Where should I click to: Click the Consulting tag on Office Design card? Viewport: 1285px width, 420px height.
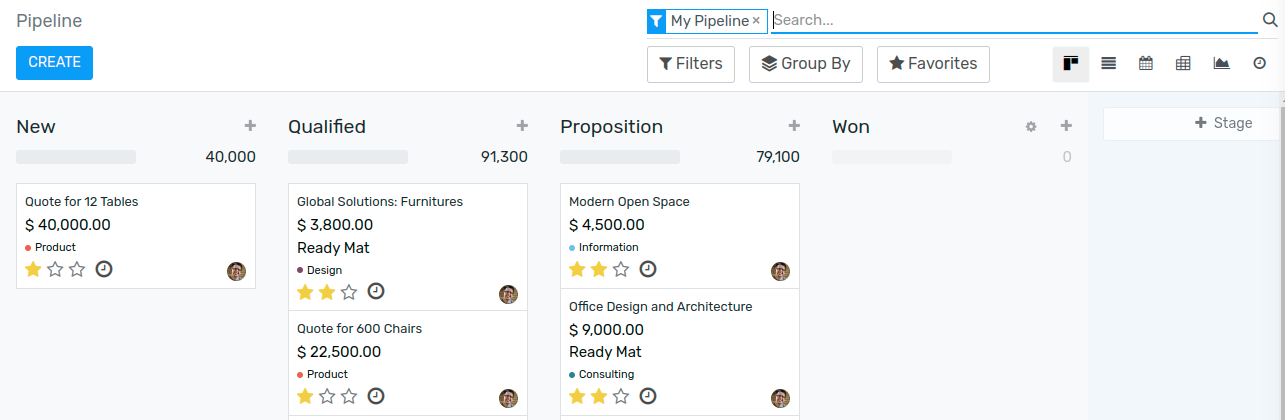pos(601,374)
